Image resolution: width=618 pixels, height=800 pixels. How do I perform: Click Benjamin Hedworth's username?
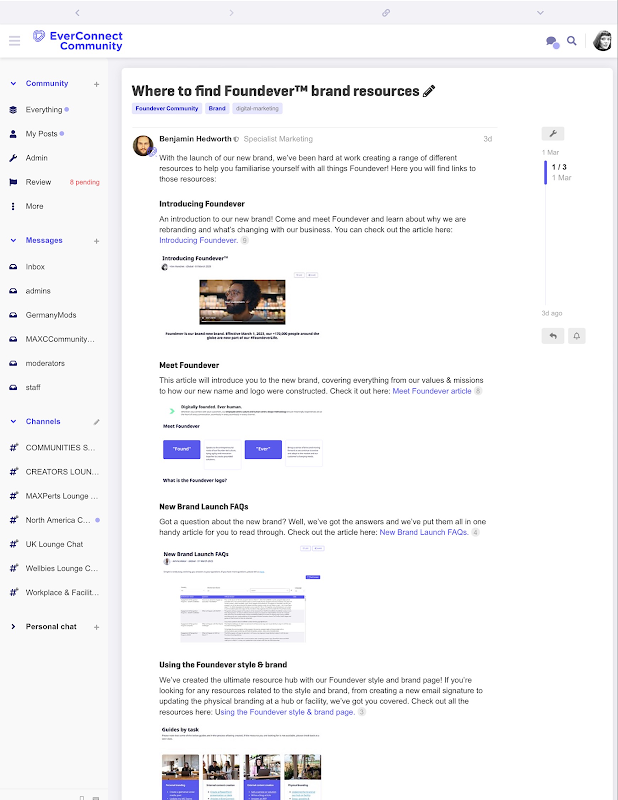point(195,139)
